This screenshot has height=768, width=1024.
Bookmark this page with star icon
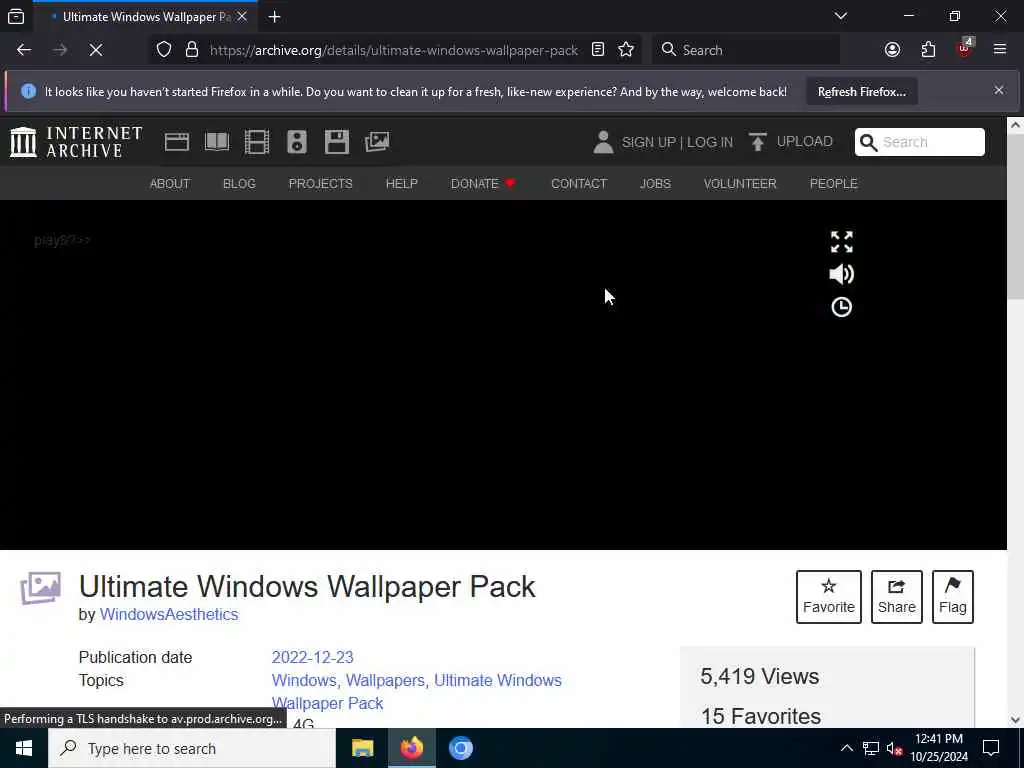tap(626, 50)
